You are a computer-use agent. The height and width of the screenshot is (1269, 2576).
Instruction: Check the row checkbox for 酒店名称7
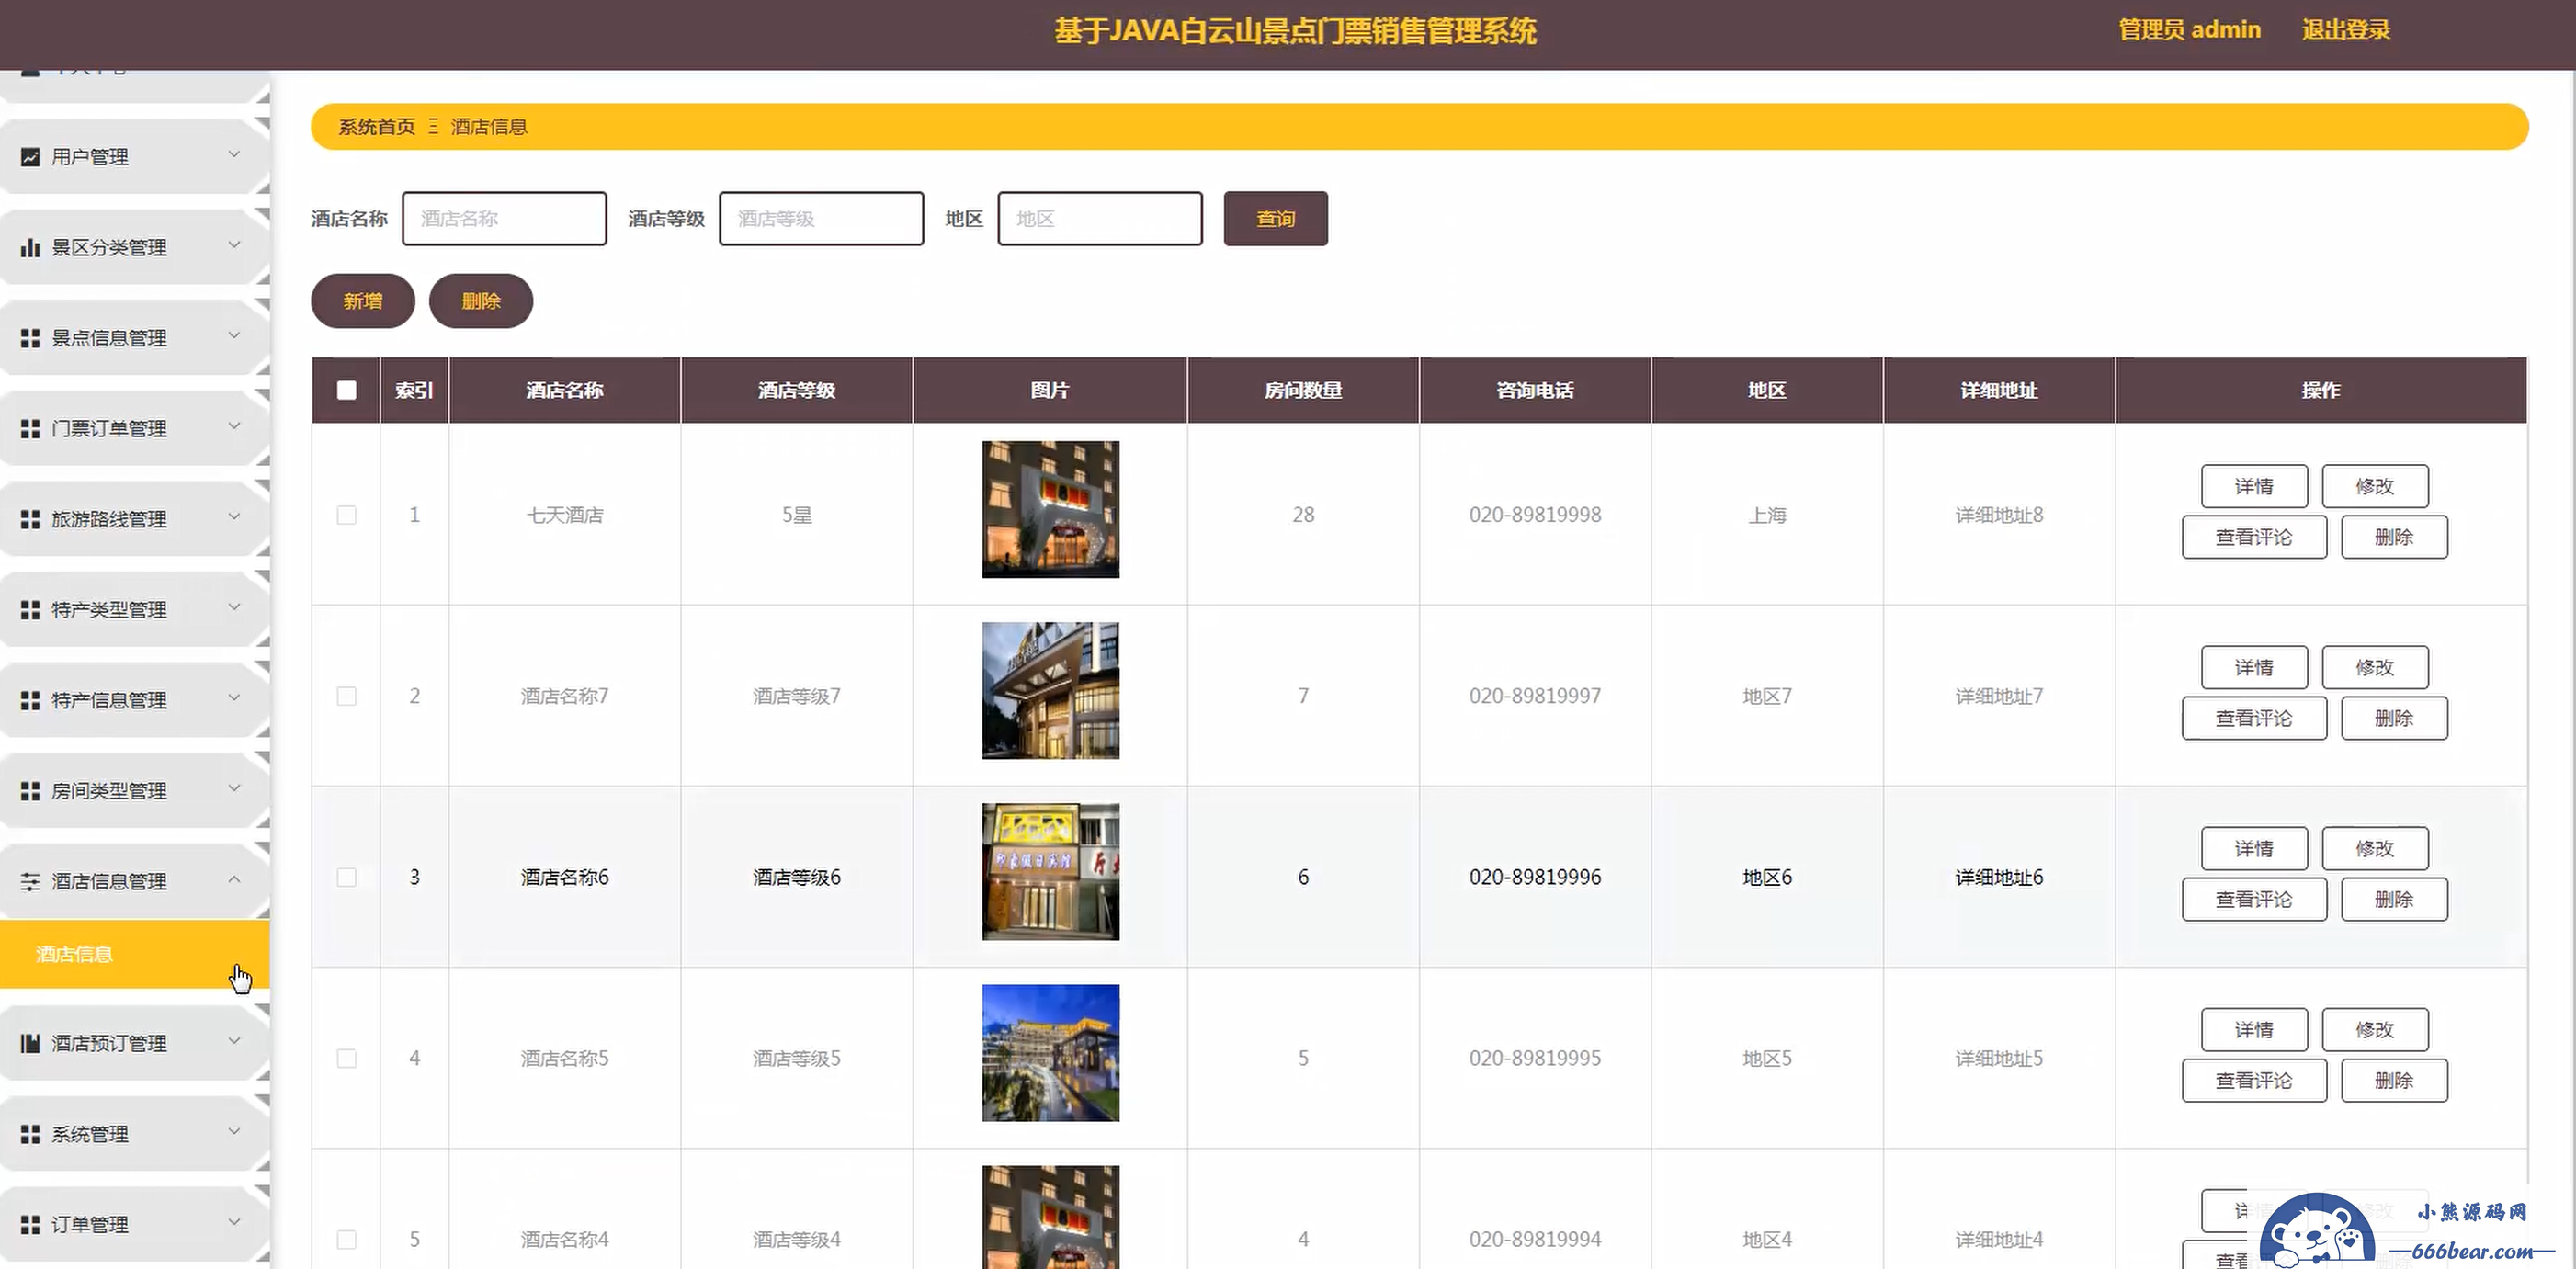pos(347,696)
